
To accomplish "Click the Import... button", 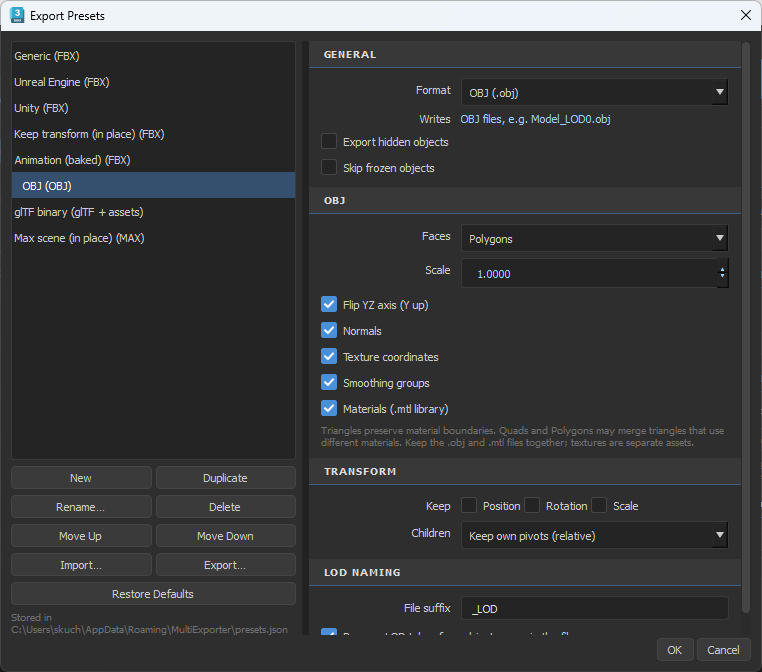I will (x=81, y=565).
